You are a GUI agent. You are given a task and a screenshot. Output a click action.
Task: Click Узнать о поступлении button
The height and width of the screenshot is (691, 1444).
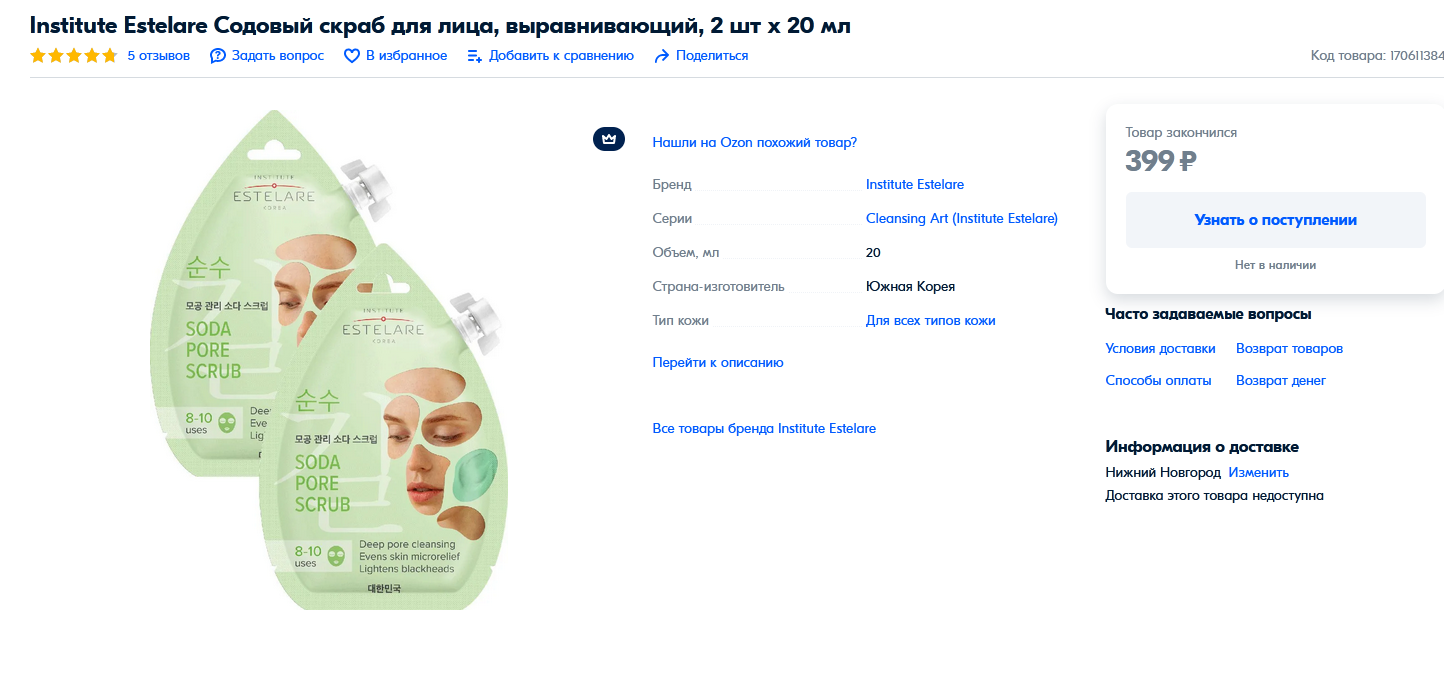[x=1276, y=220]
